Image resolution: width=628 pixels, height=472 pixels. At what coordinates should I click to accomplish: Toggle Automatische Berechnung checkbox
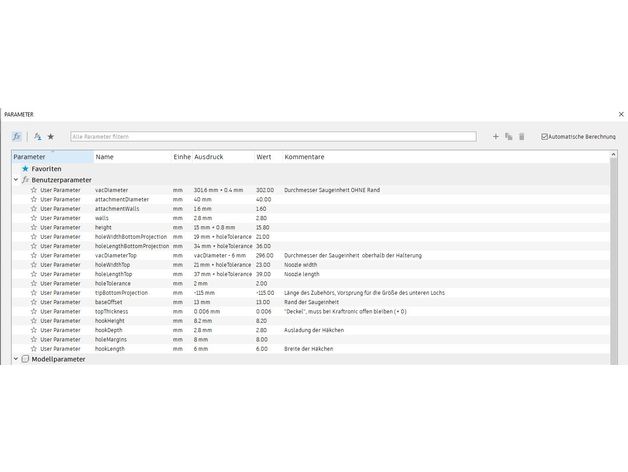[544, 136]
